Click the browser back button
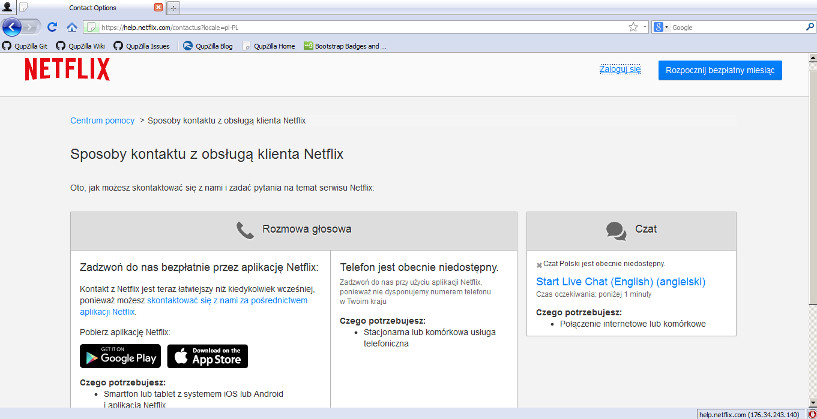817x419 pixels. click(13, 27)
